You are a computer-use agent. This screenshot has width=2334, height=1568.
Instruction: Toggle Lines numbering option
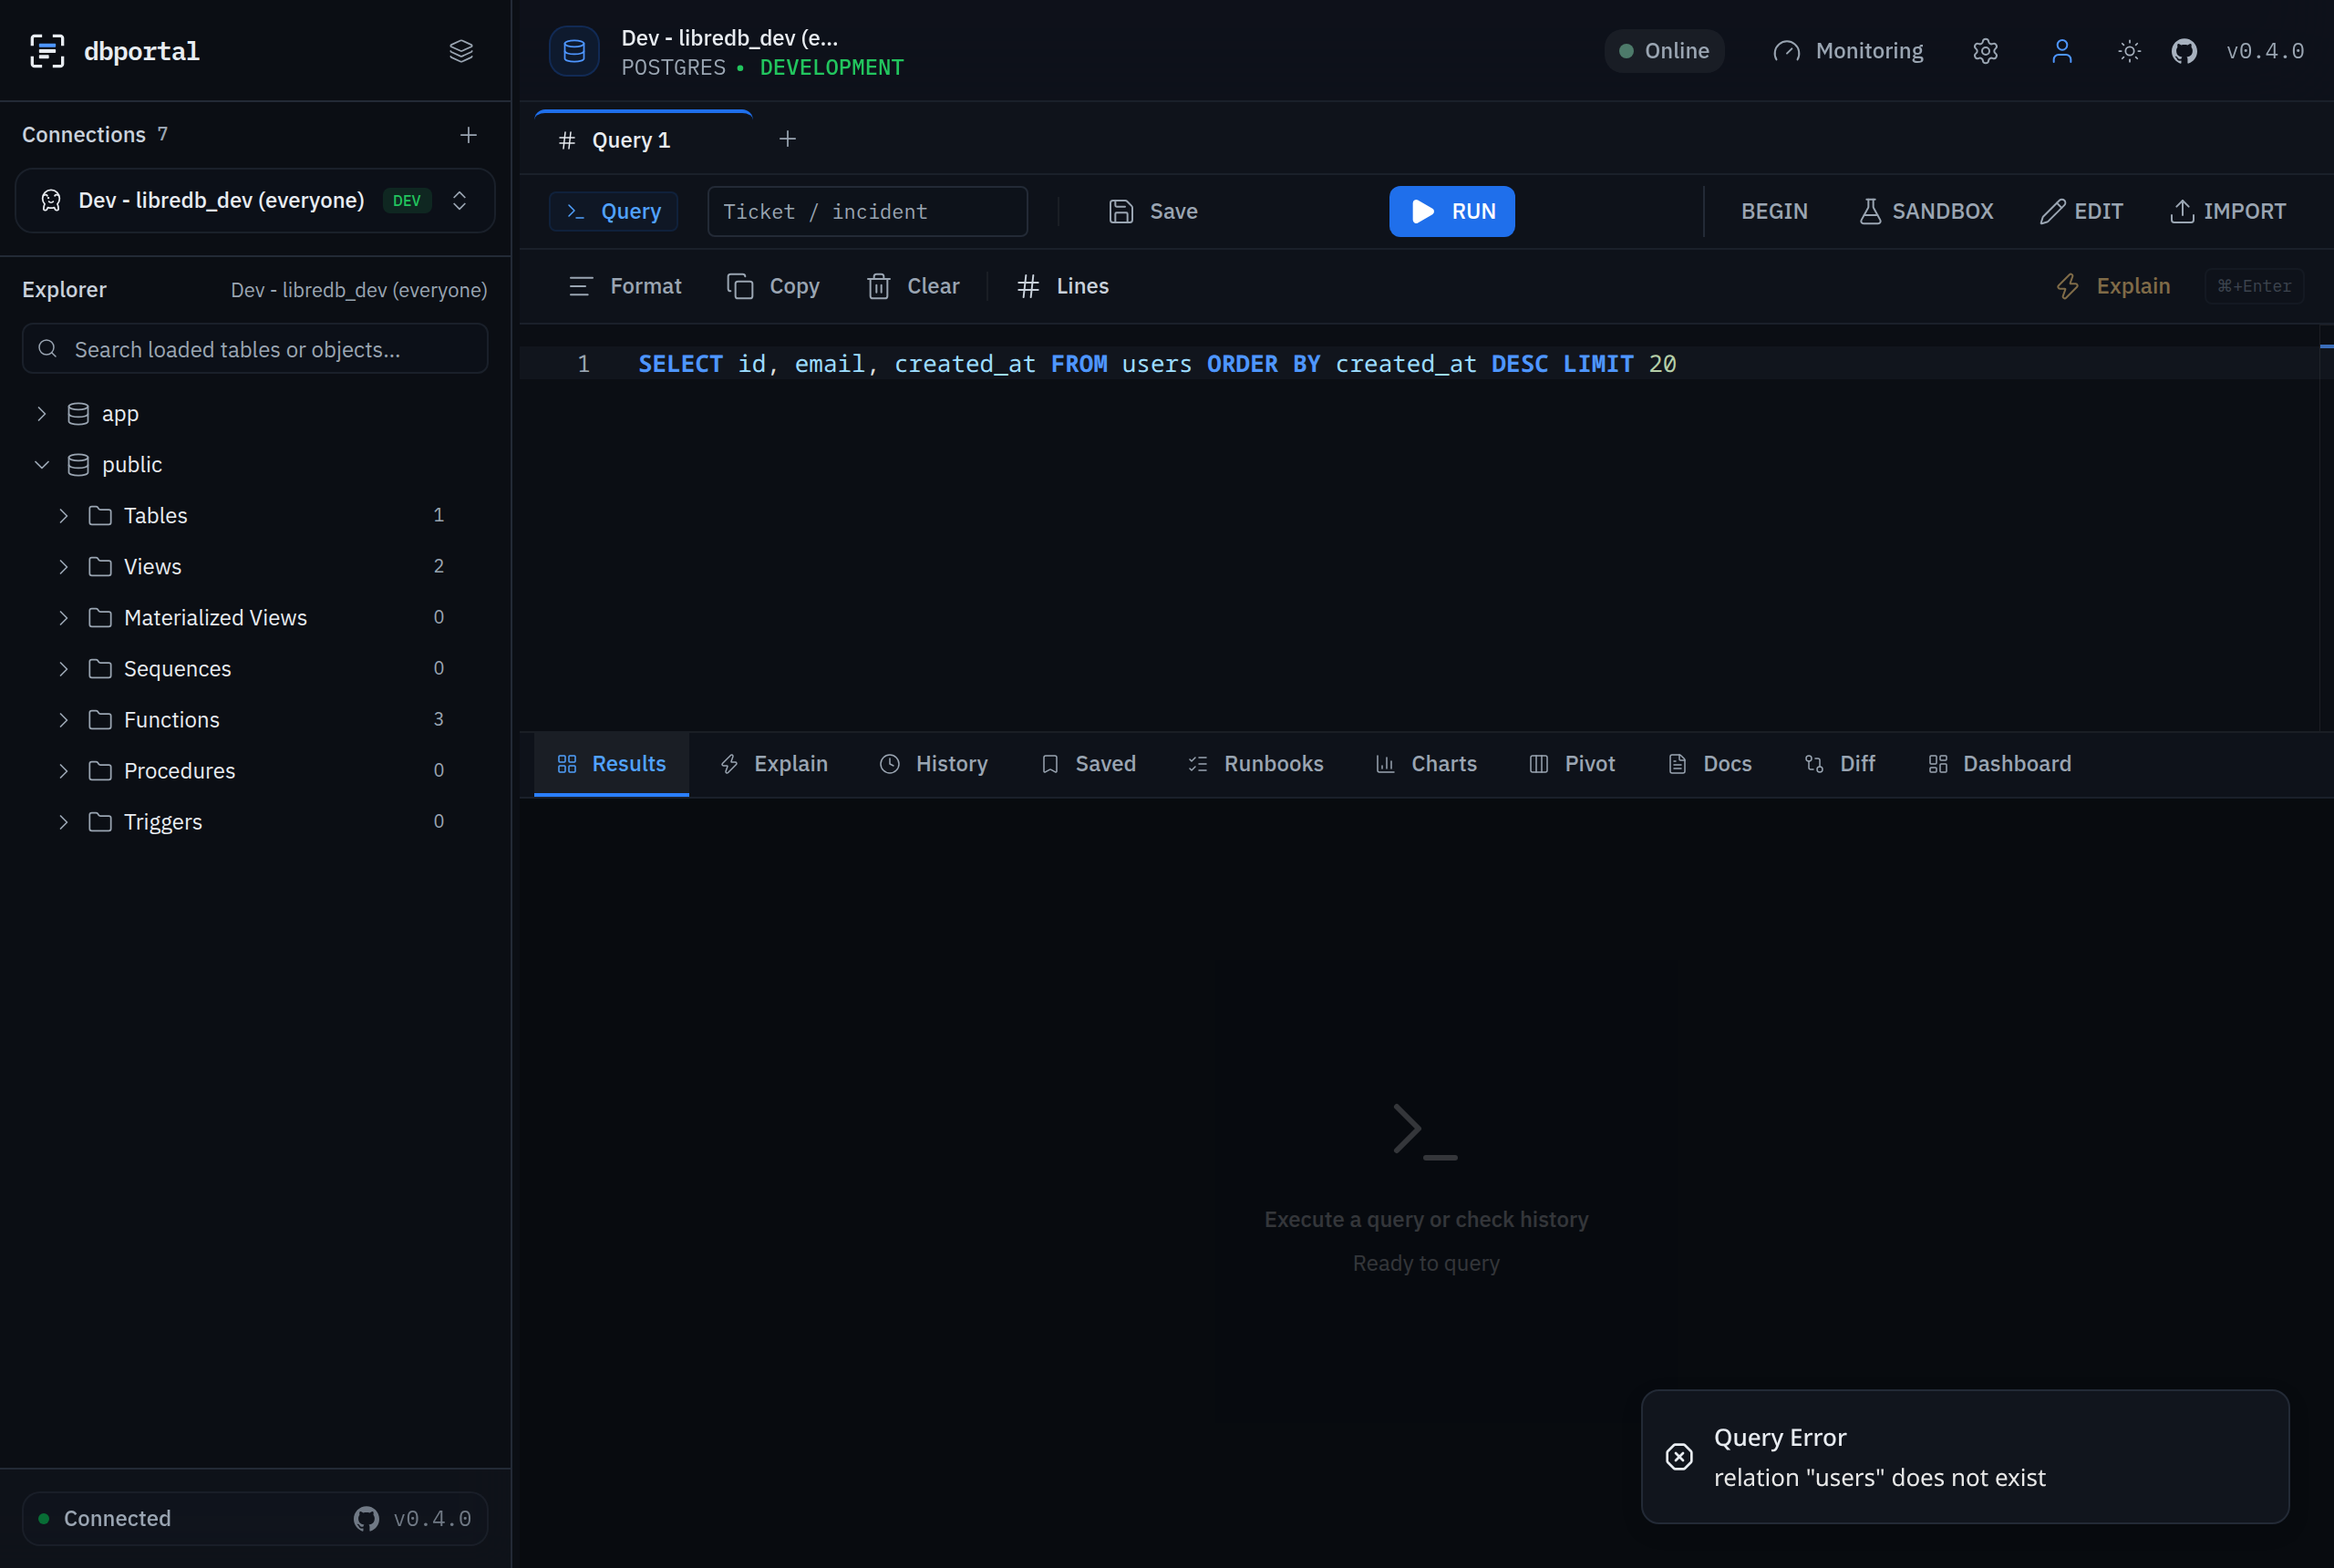point(1063,286)
